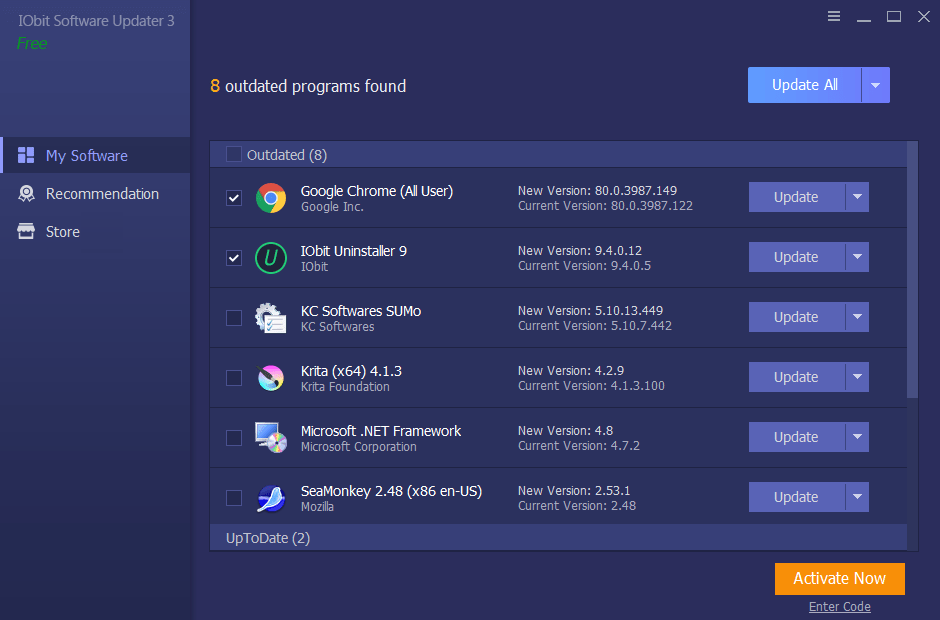Viewport: 940px width, 620px height.
Task: Click the Store shop icon
Action: coord(26,231)
